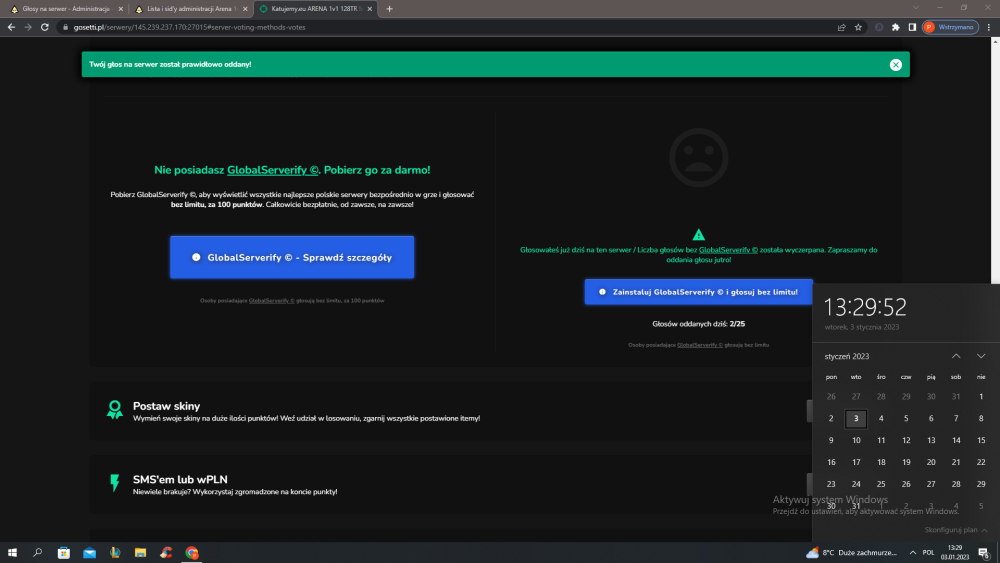Click the green warning triangle icon

point(698,235)
